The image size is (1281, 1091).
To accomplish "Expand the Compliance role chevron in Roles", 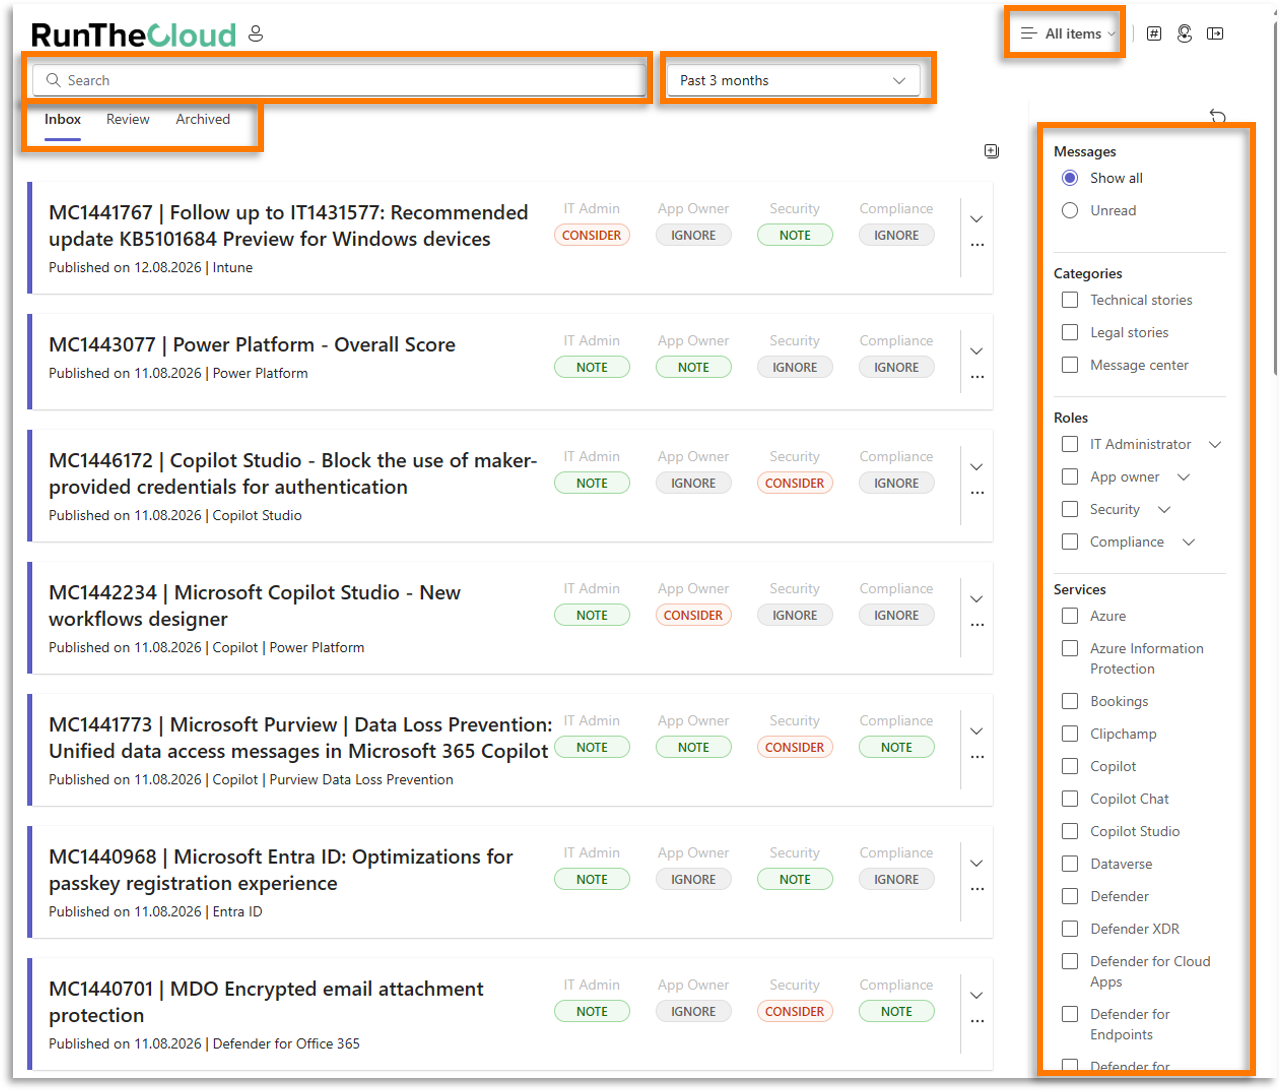I will click(x=1189, y=542).
